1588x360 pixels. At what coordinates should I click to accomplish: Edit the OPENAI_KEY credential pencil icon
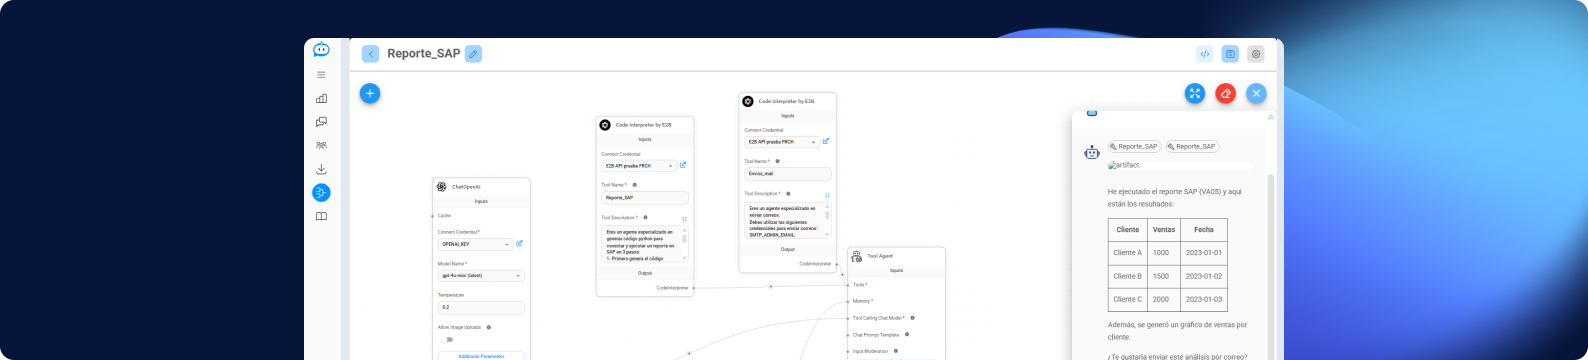click(x=519, y=243)
